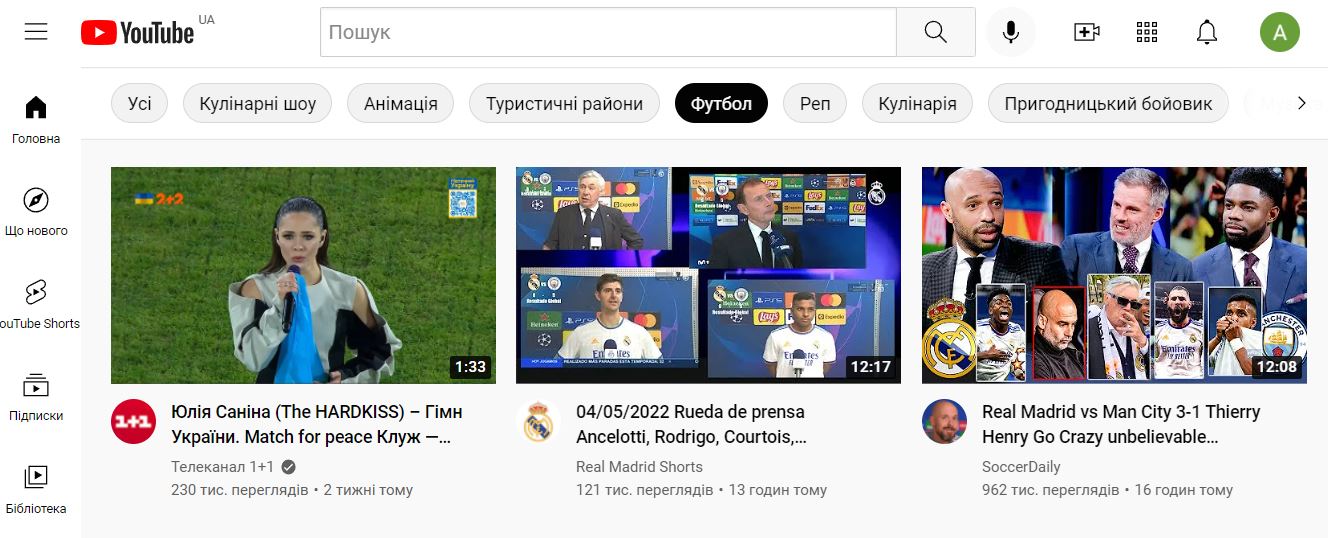Play Rueda de prensa video thumbnail
This screenshot has height=538, width=1328.
[x=708, y=275]
